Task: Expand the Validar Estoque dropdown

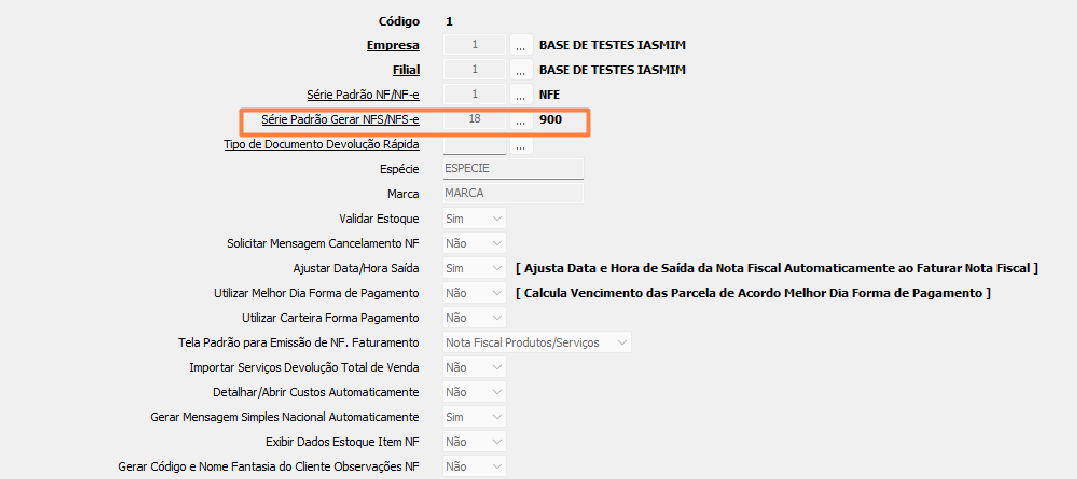Action: [475, 218]
